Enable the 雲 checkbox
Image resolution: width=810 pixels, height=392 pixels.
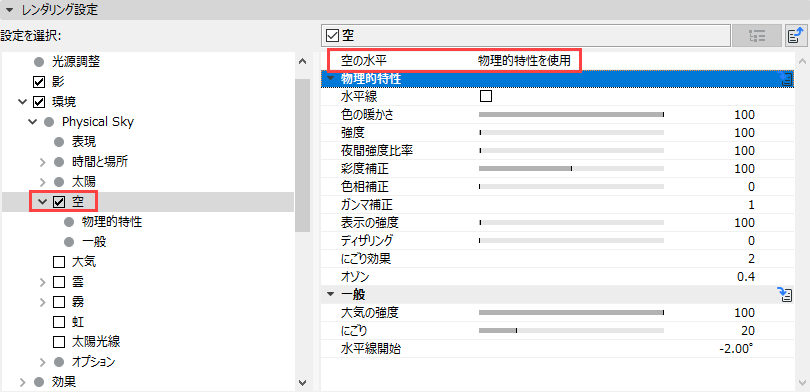click(59, 282)
